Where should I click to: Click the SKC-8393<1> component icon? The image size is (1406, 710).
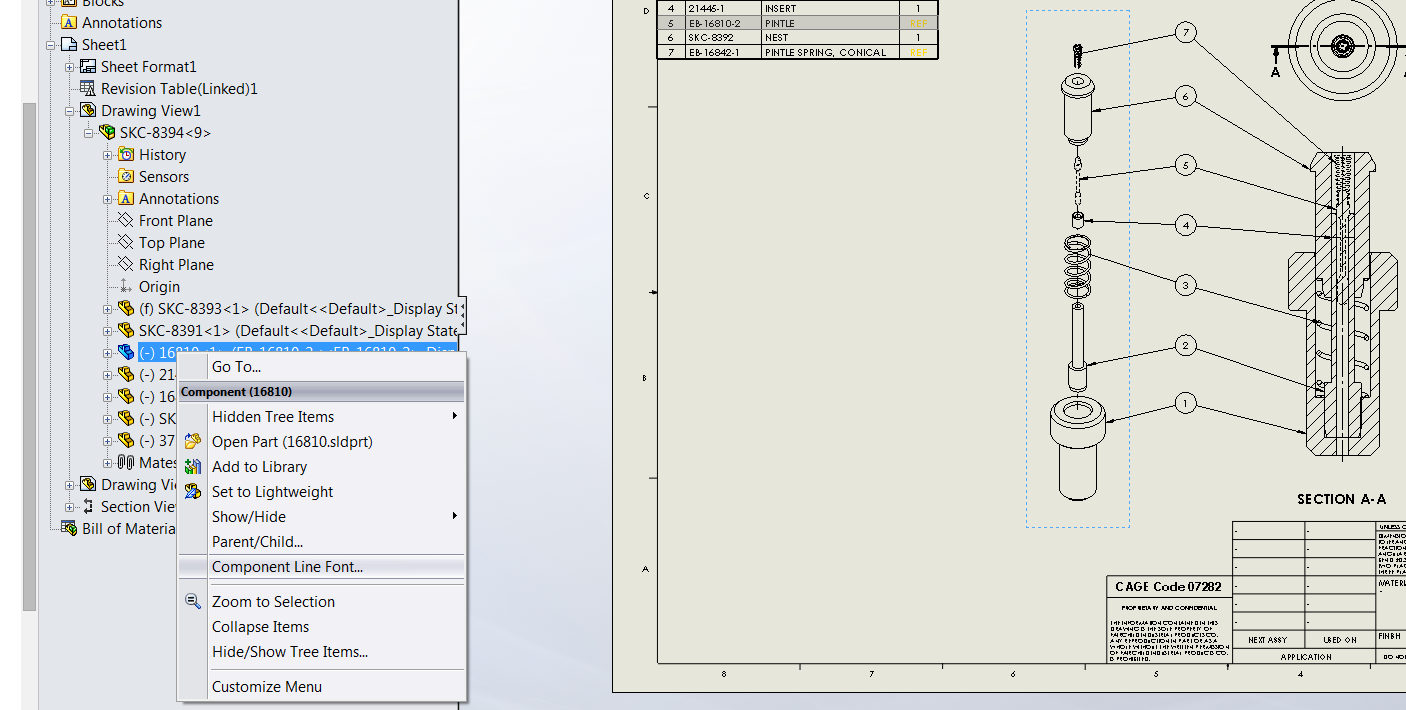point(126,308)
